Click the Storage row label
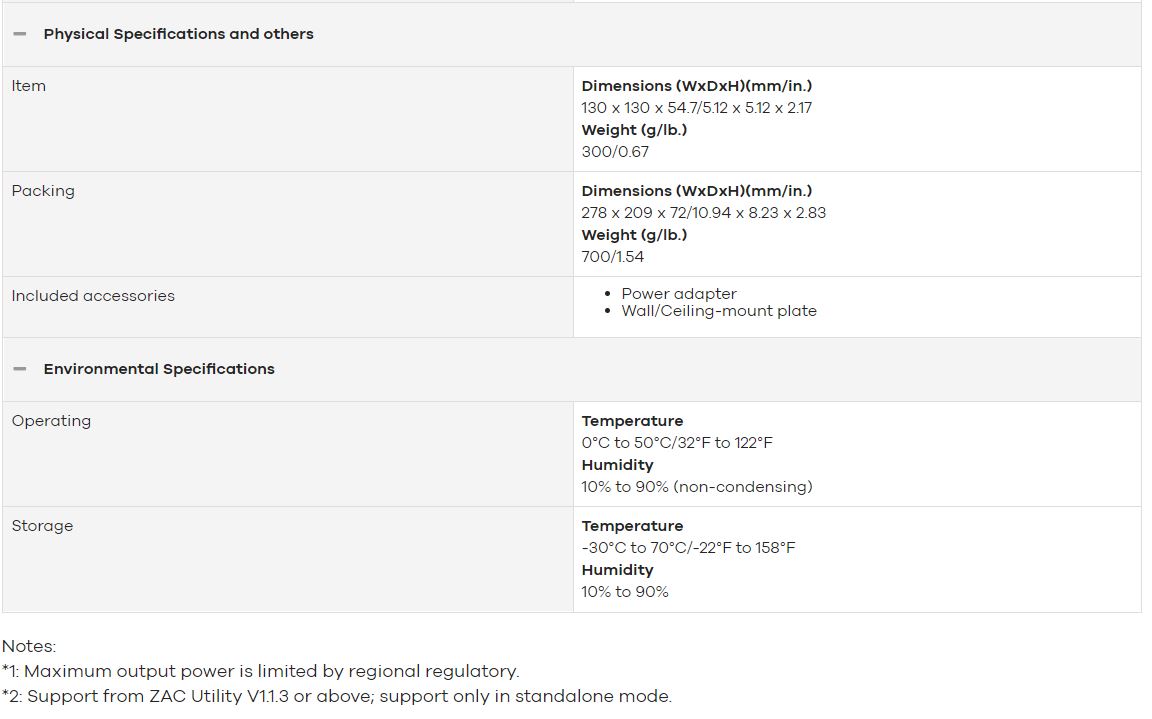 pos(43,526)
